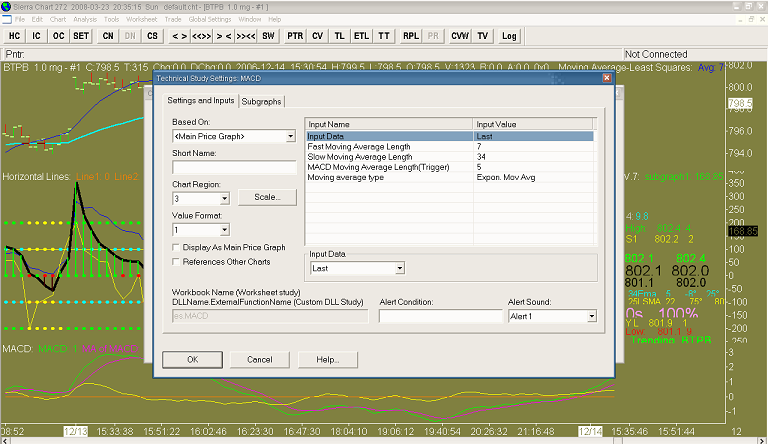Open the Based On dropdown

[290, 136]
